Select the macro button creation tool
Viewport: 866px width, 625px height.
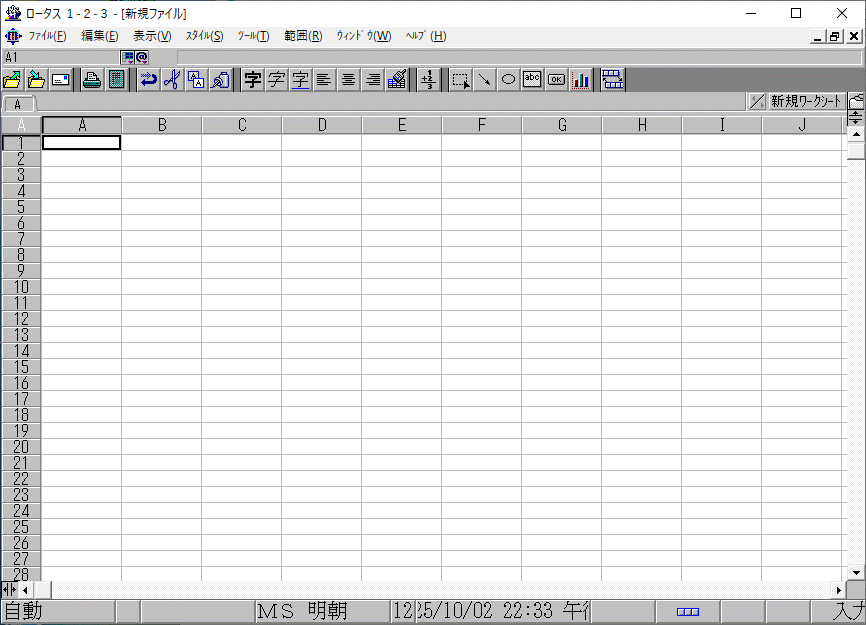[x=556, y=80]
